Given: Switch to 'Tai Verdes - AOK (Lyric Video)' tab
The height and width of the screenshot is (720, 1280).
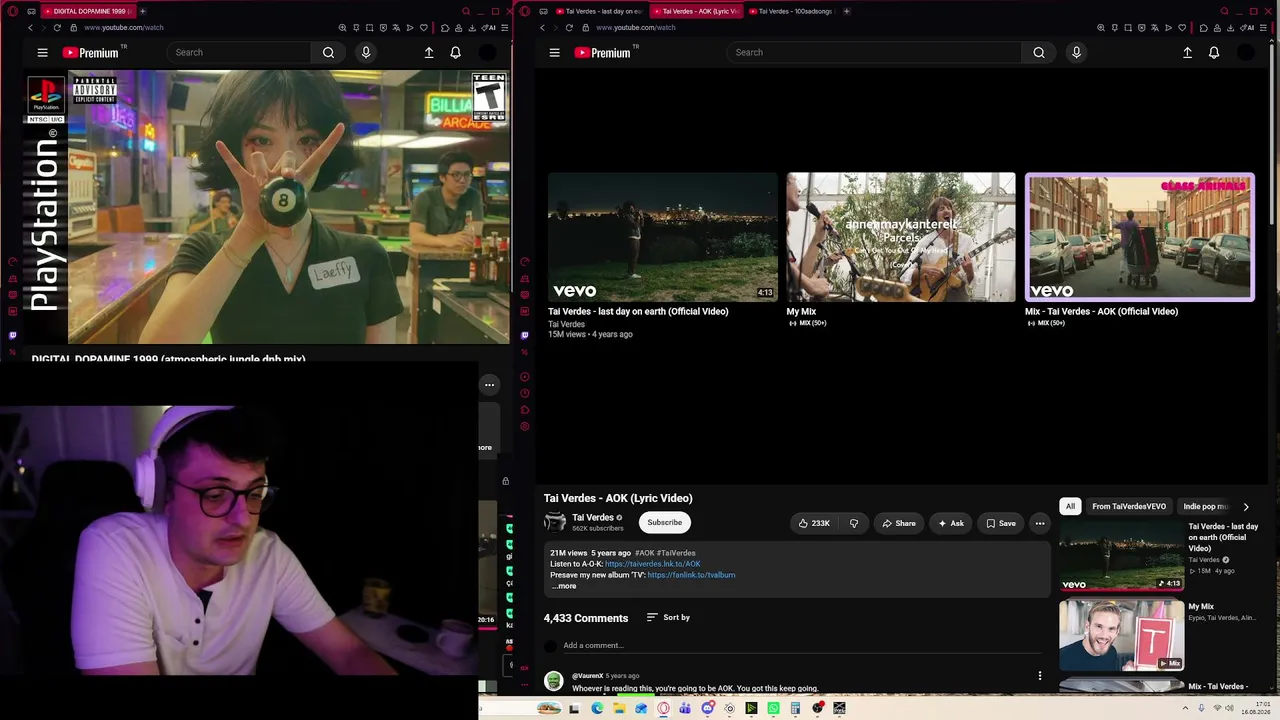Looking at the screenshot, I should pos(695,11).
